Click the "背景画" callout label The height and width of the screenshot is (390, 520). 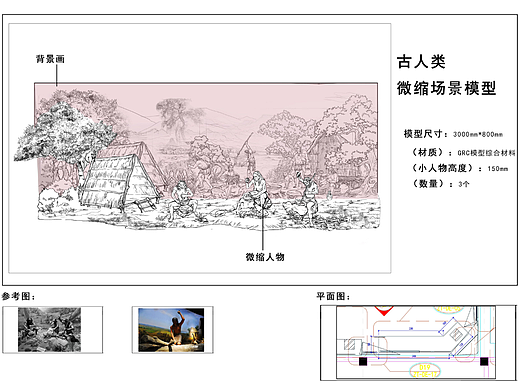(50, 59)
